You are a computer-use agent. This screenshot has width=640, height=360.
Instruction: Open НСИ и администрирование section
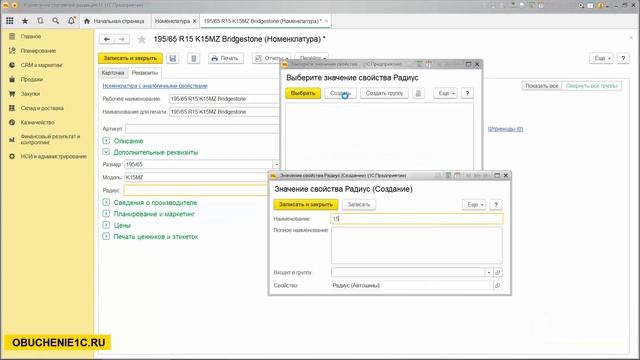tap(53, 156)
